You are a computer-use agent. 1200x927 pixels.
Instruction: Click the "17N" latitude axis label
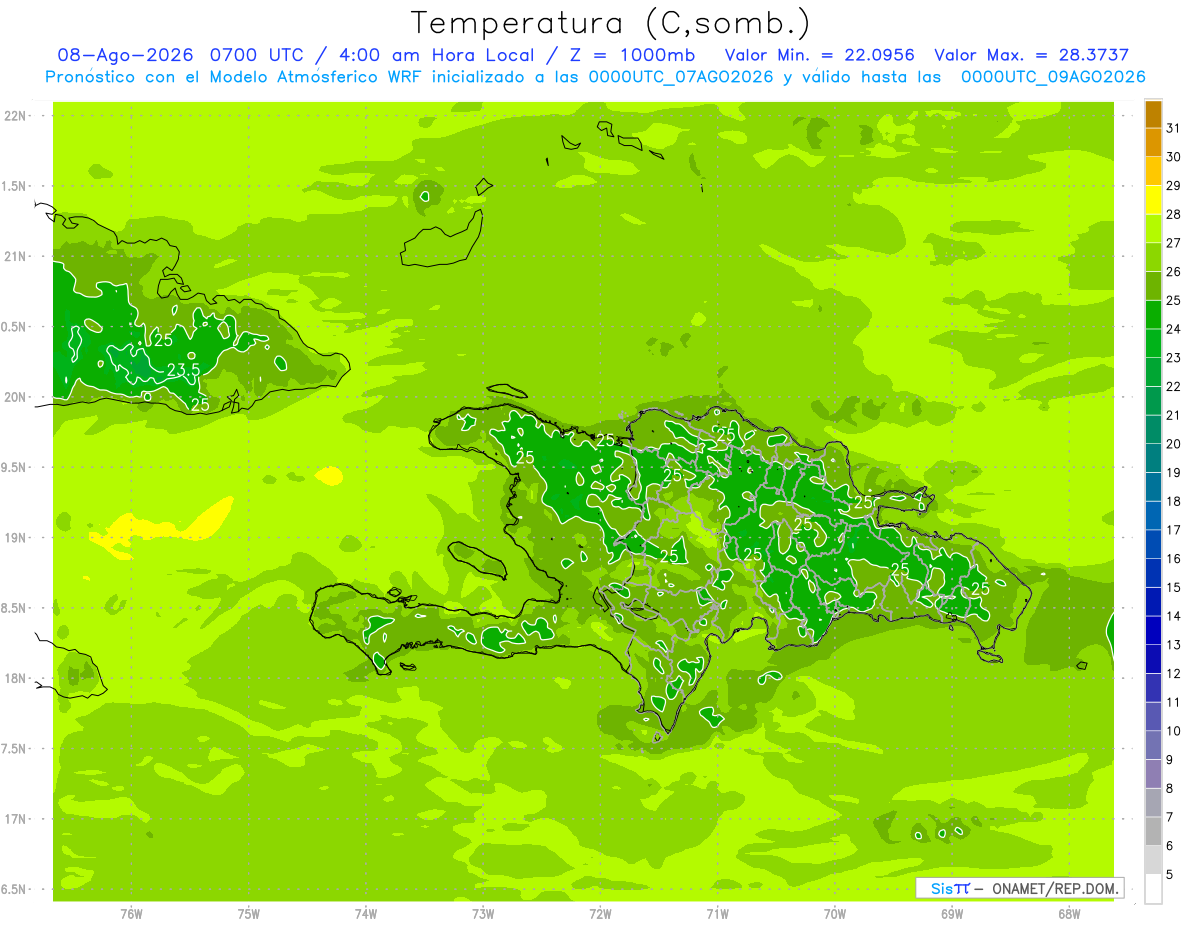pyautogui.click(x=15, y=819)
